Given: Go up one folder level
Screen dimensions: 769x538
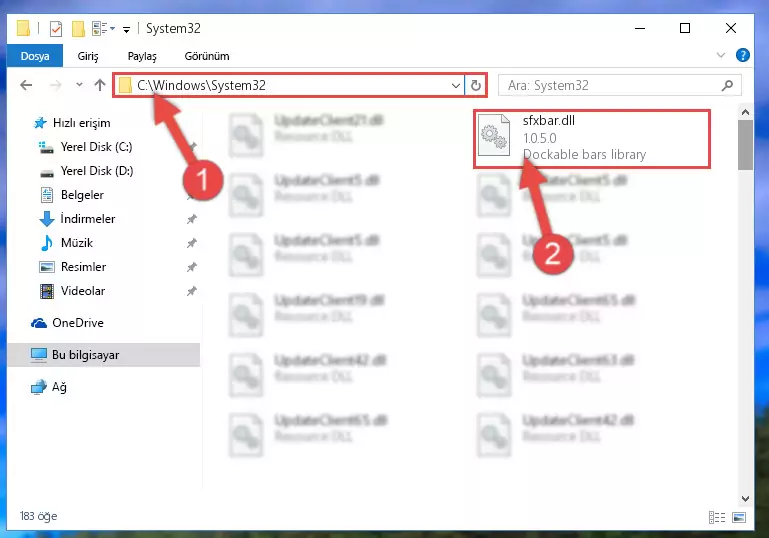Looking at the screenshot, I should [100, 85].
